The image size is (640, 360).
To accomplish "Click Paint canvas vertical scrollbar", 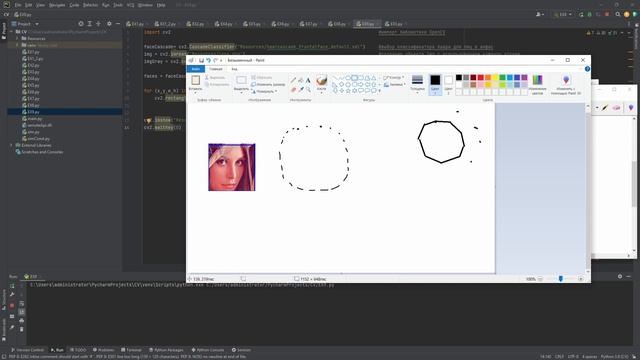I will pyautogui.click(x=588, y=188).
